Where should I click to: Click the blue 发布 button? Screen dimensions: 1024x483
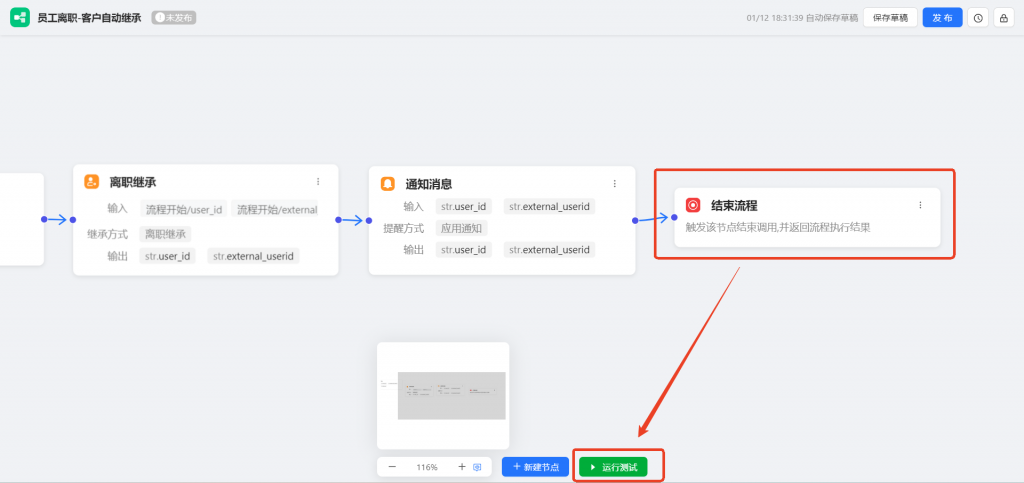coord(942,18)
